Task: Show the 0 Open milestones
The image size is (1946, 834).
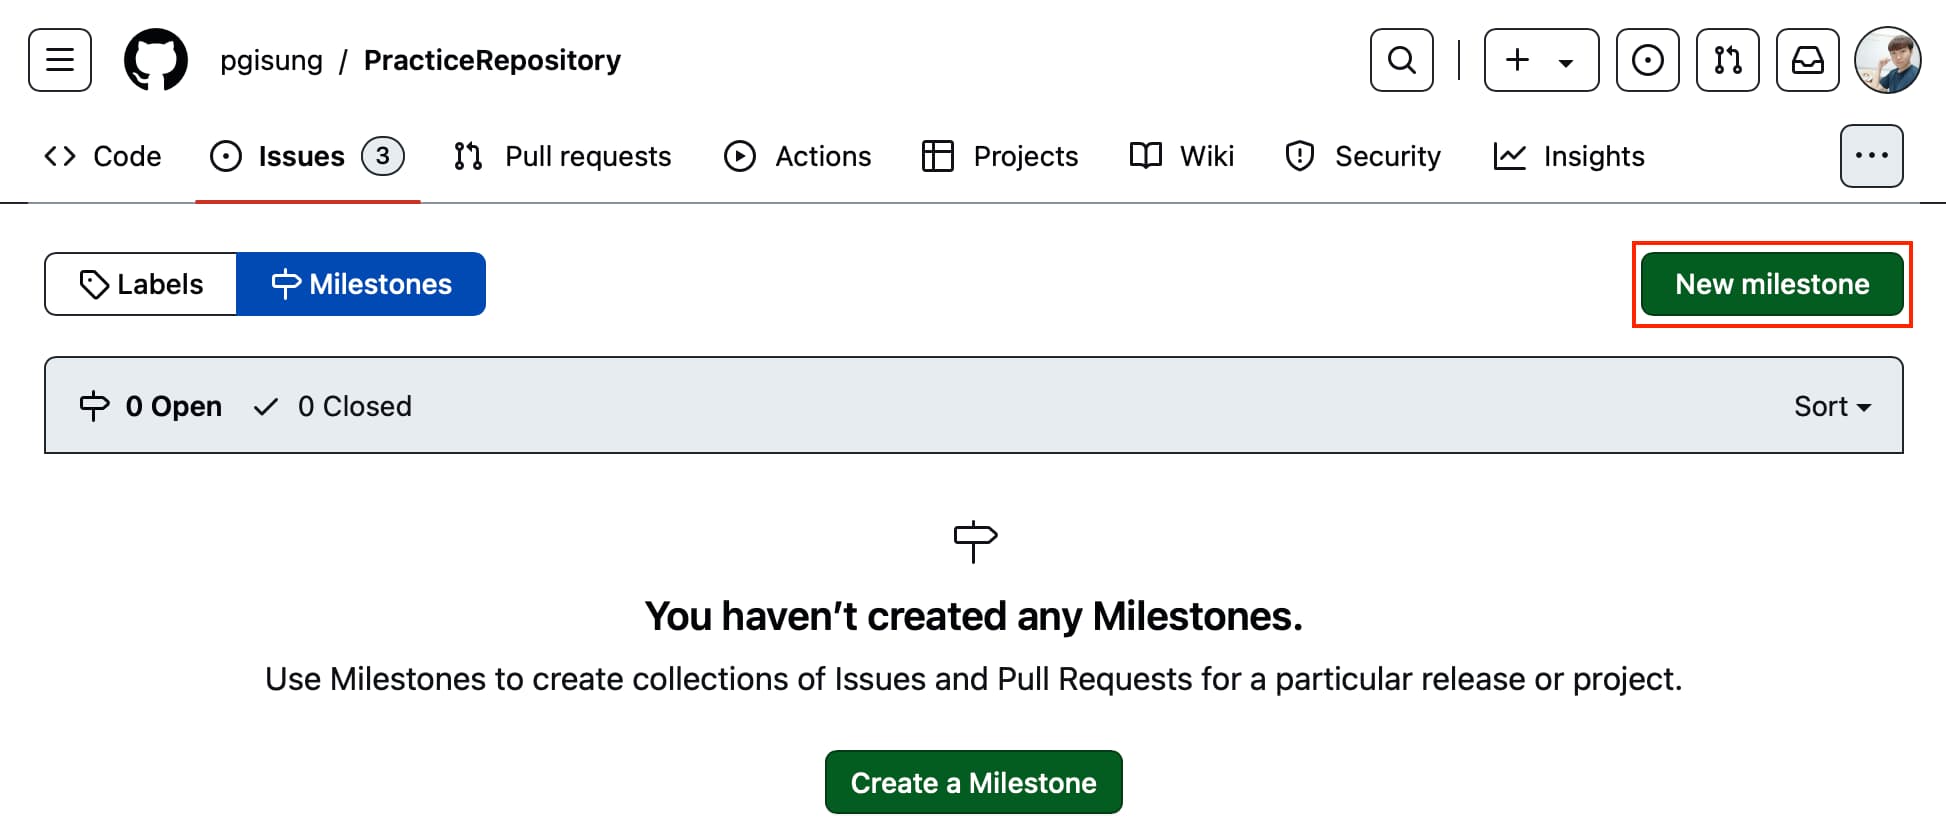Action: [x=151, y=407]
